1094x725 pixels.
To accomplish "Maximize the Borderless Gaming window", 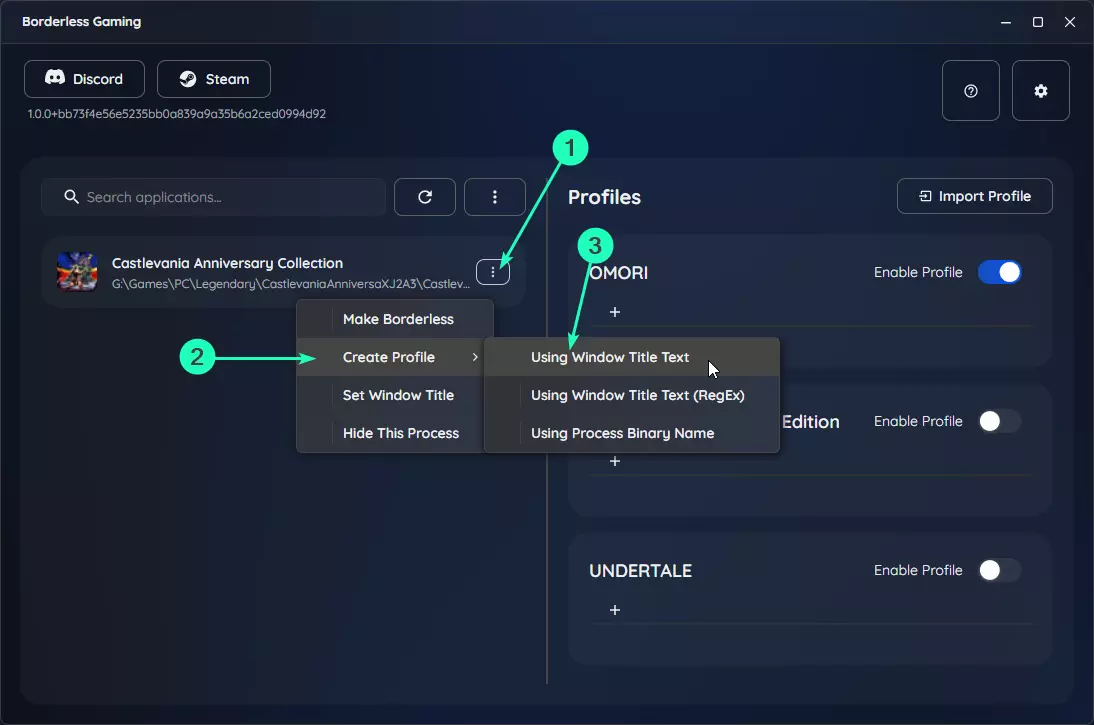I will pos(1037,22).
